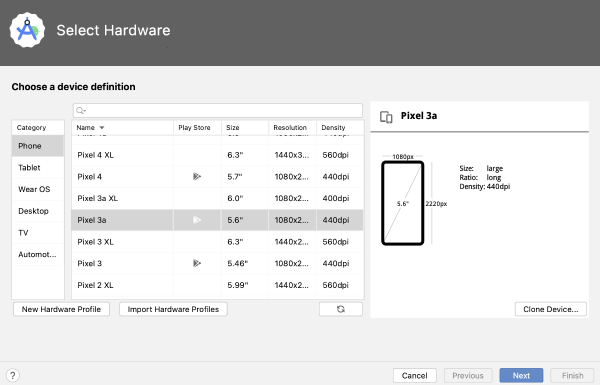Select the TV category
Viewport: 600px width, 385px height.
(38, 233)
